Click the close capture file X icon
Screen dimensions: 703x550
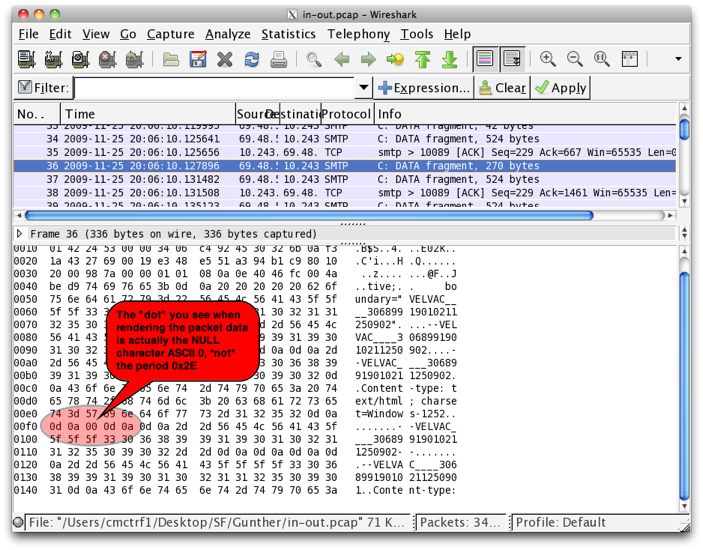click(x=225, y=60)
